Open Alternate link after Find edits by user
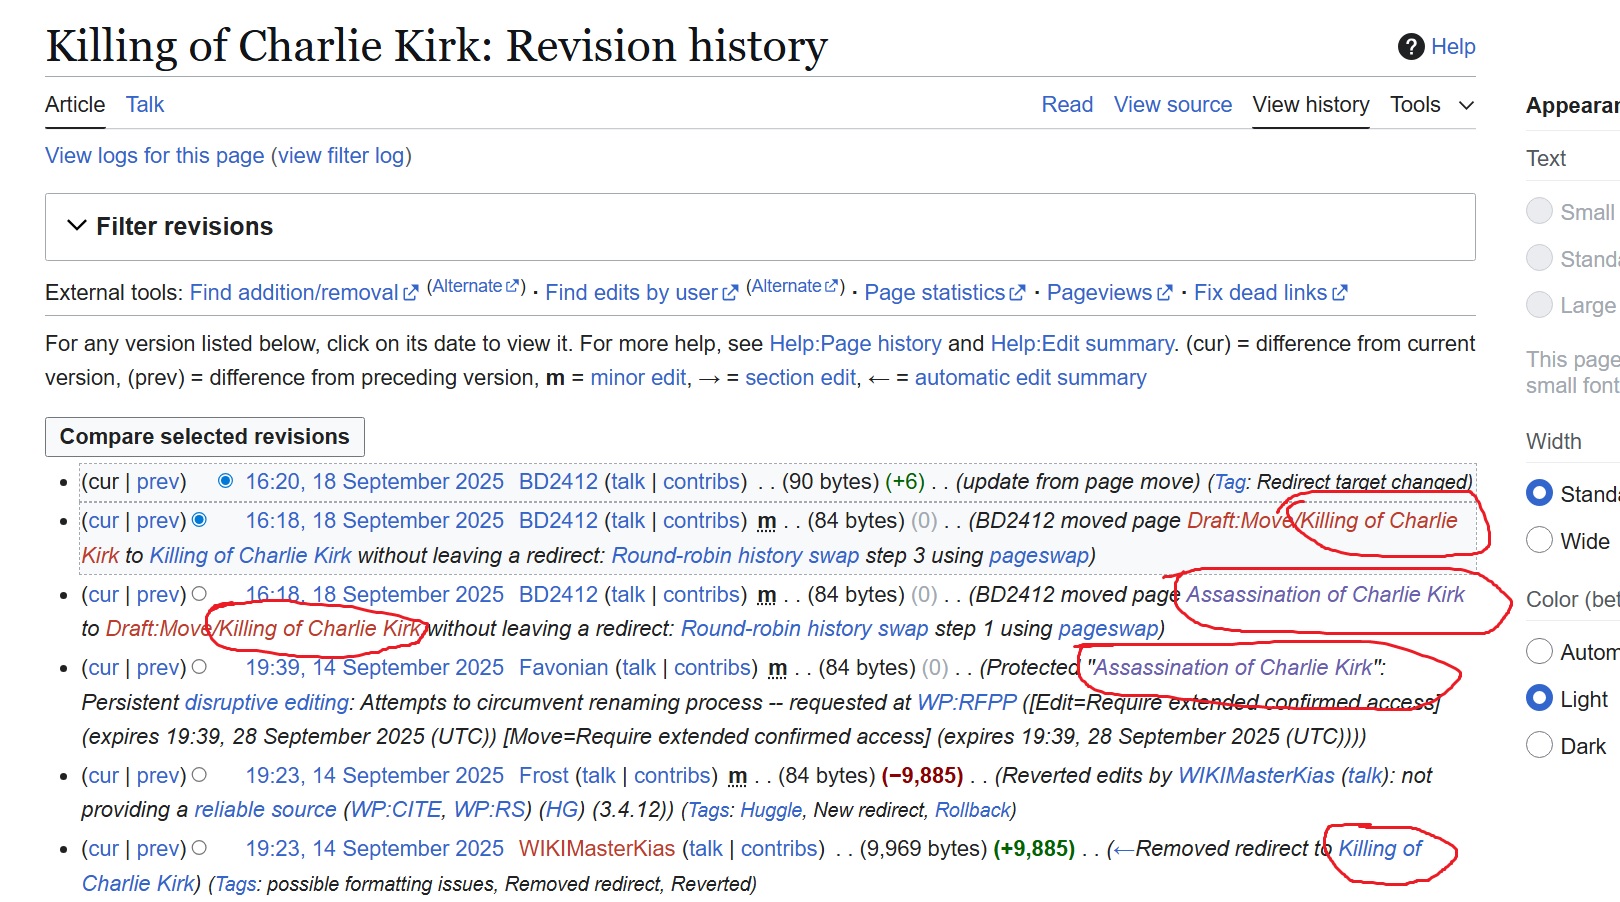1620x902 pixels. click(786, 286)
